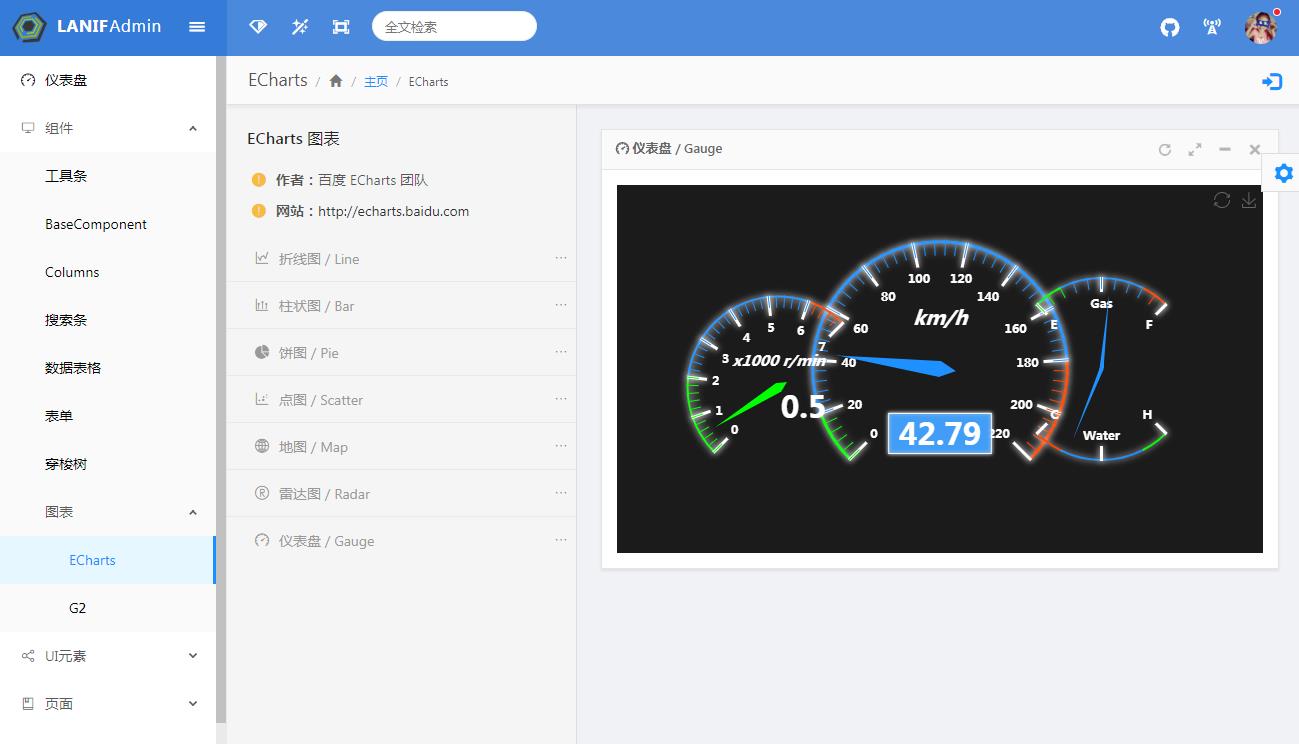This screenshot has height=744, width=1299.
Task: Select 点图 / Scatter chart type
Action: tap(401, 399)
